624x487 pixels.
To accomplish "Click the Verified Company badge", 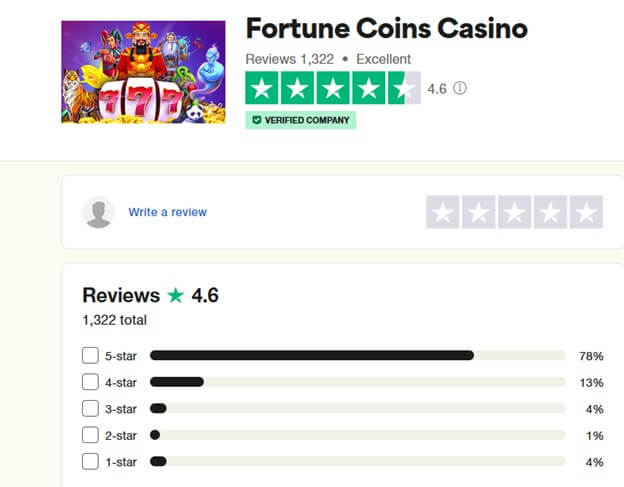I will click(300, 120).
